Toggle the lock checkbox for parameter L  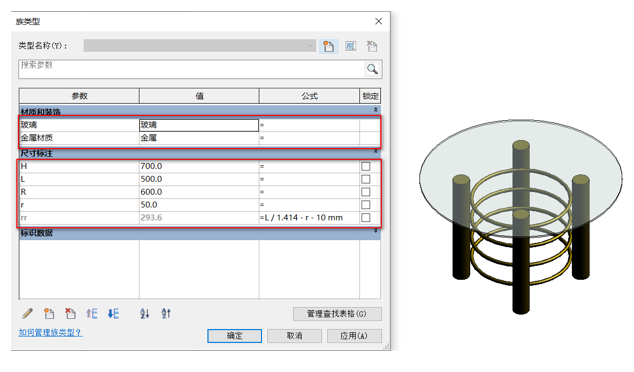coord(366,179)
